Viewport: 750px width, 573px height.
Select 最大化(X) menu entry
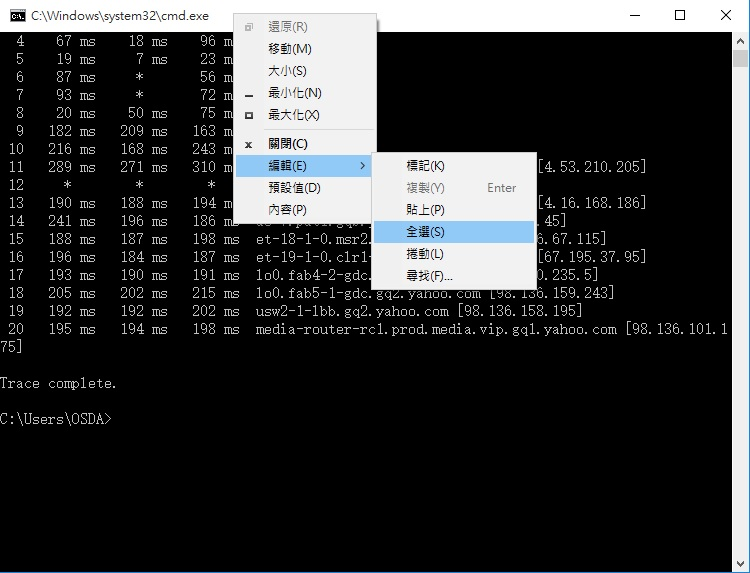294,115
